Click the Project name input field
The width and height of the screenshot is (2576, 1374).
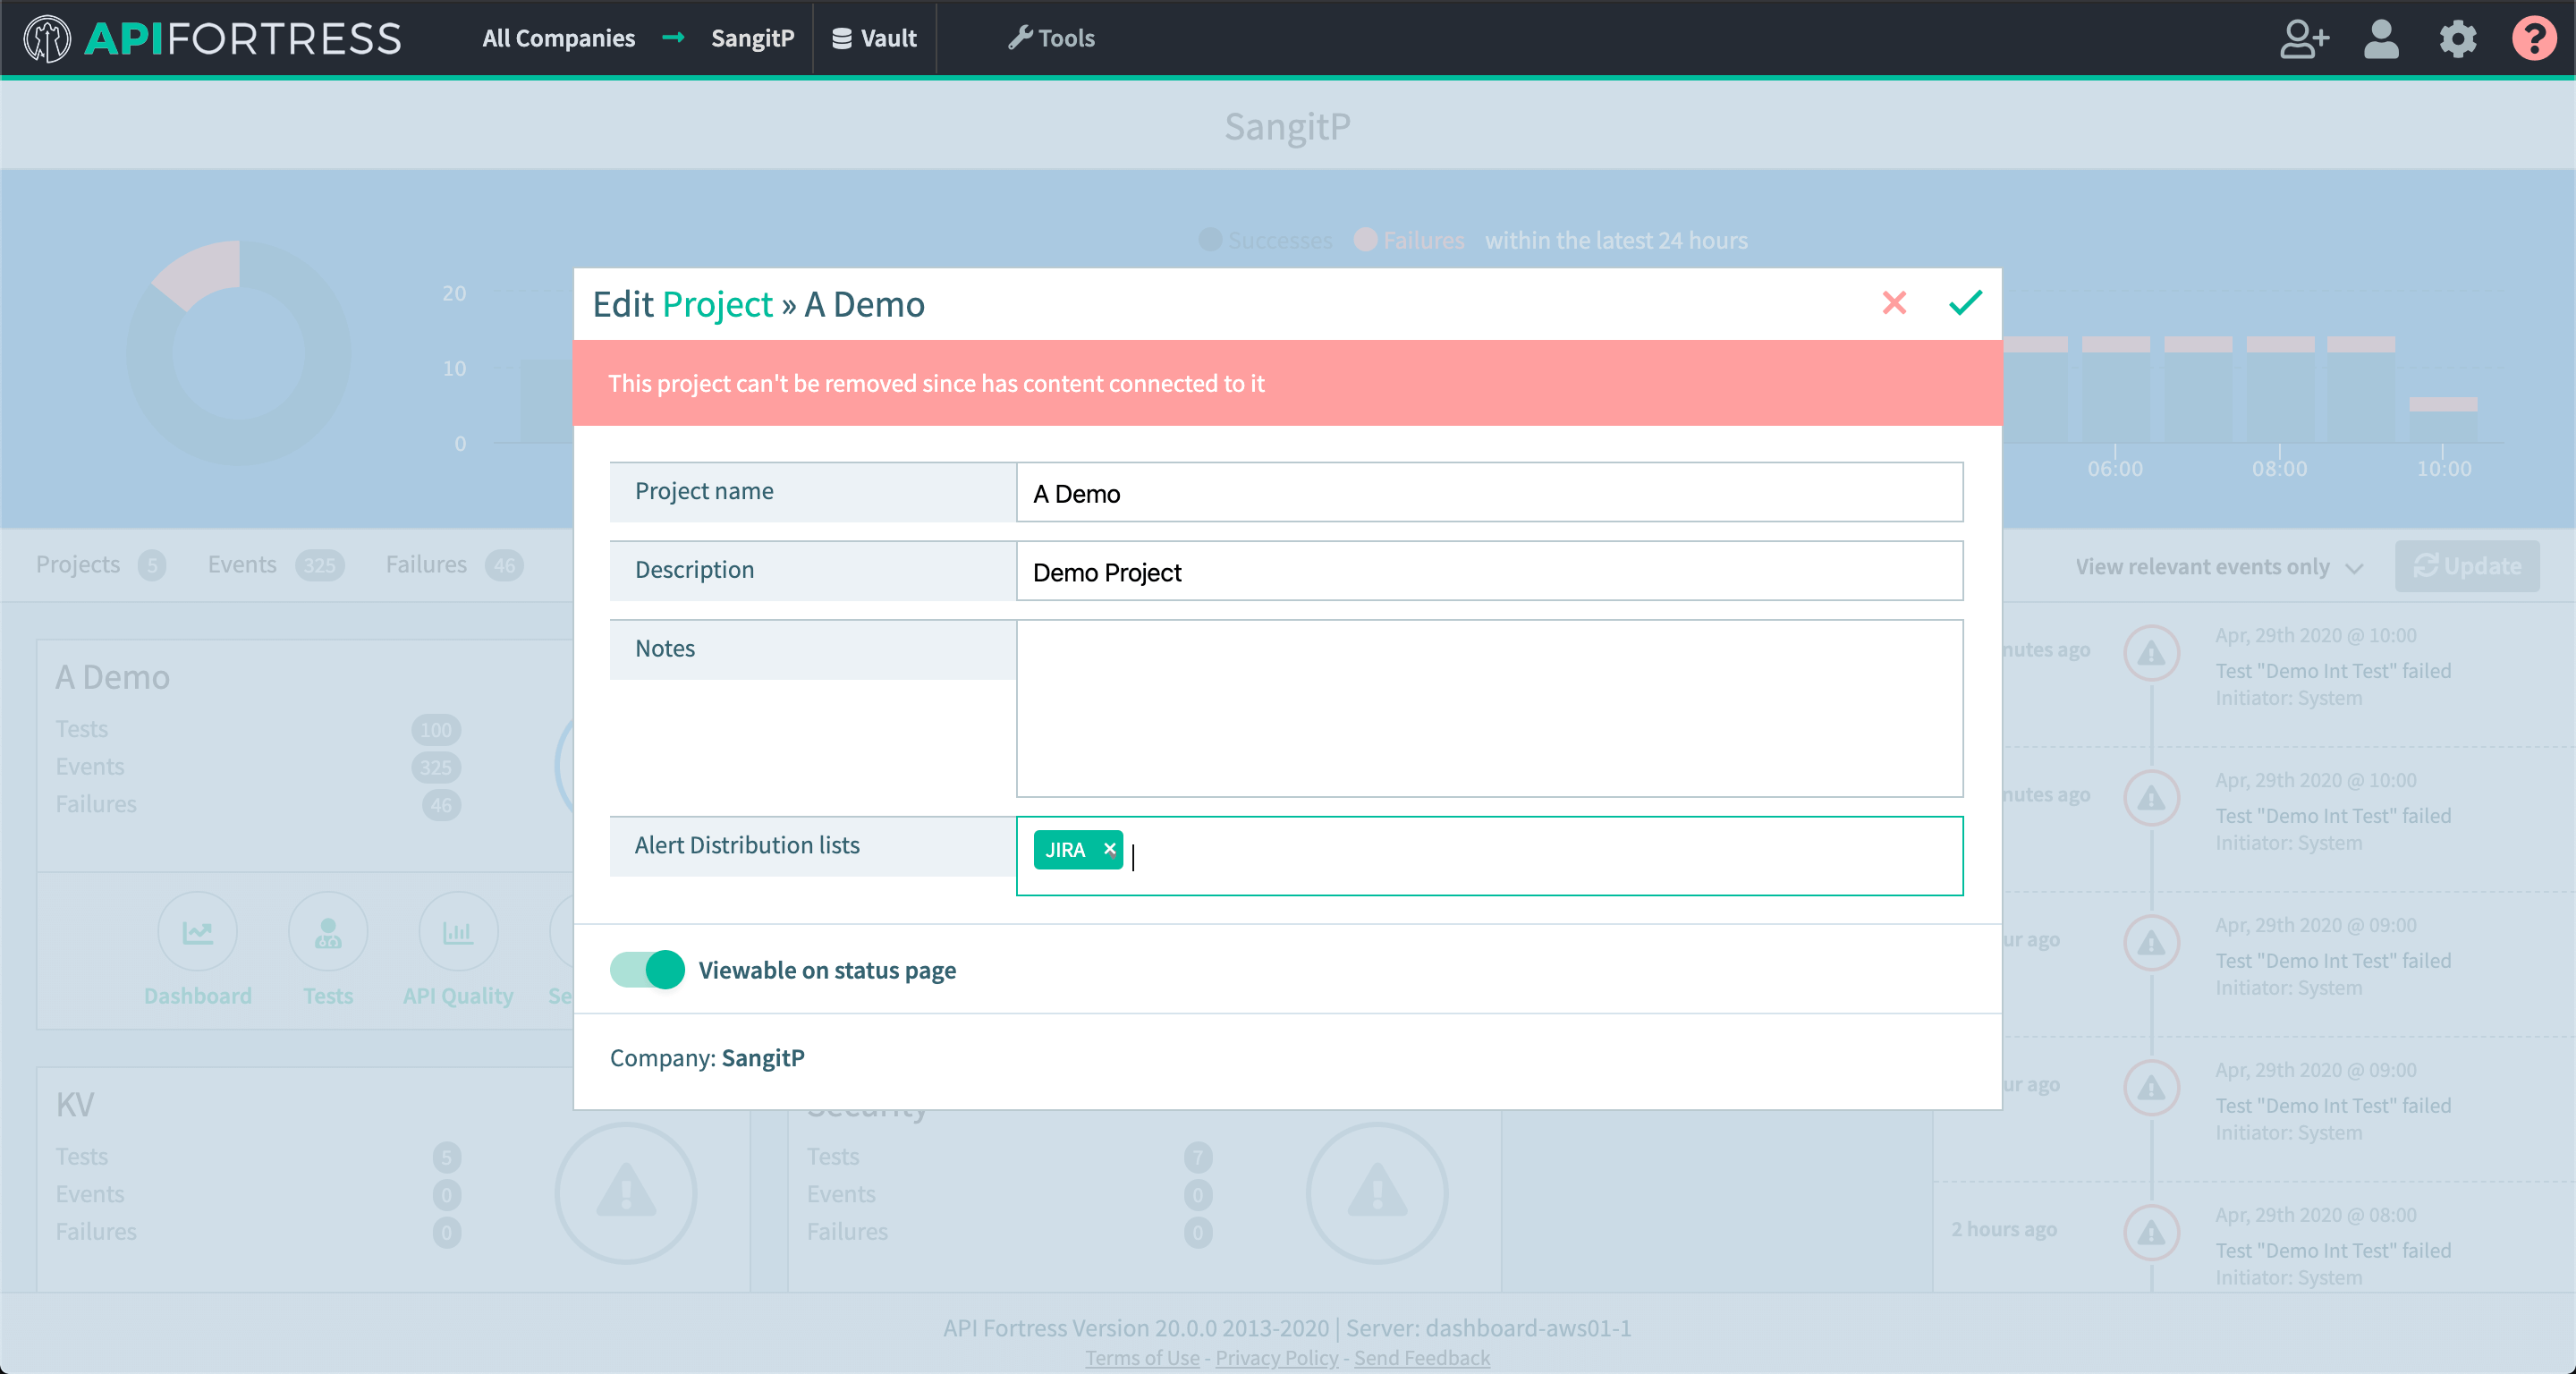1489,493
